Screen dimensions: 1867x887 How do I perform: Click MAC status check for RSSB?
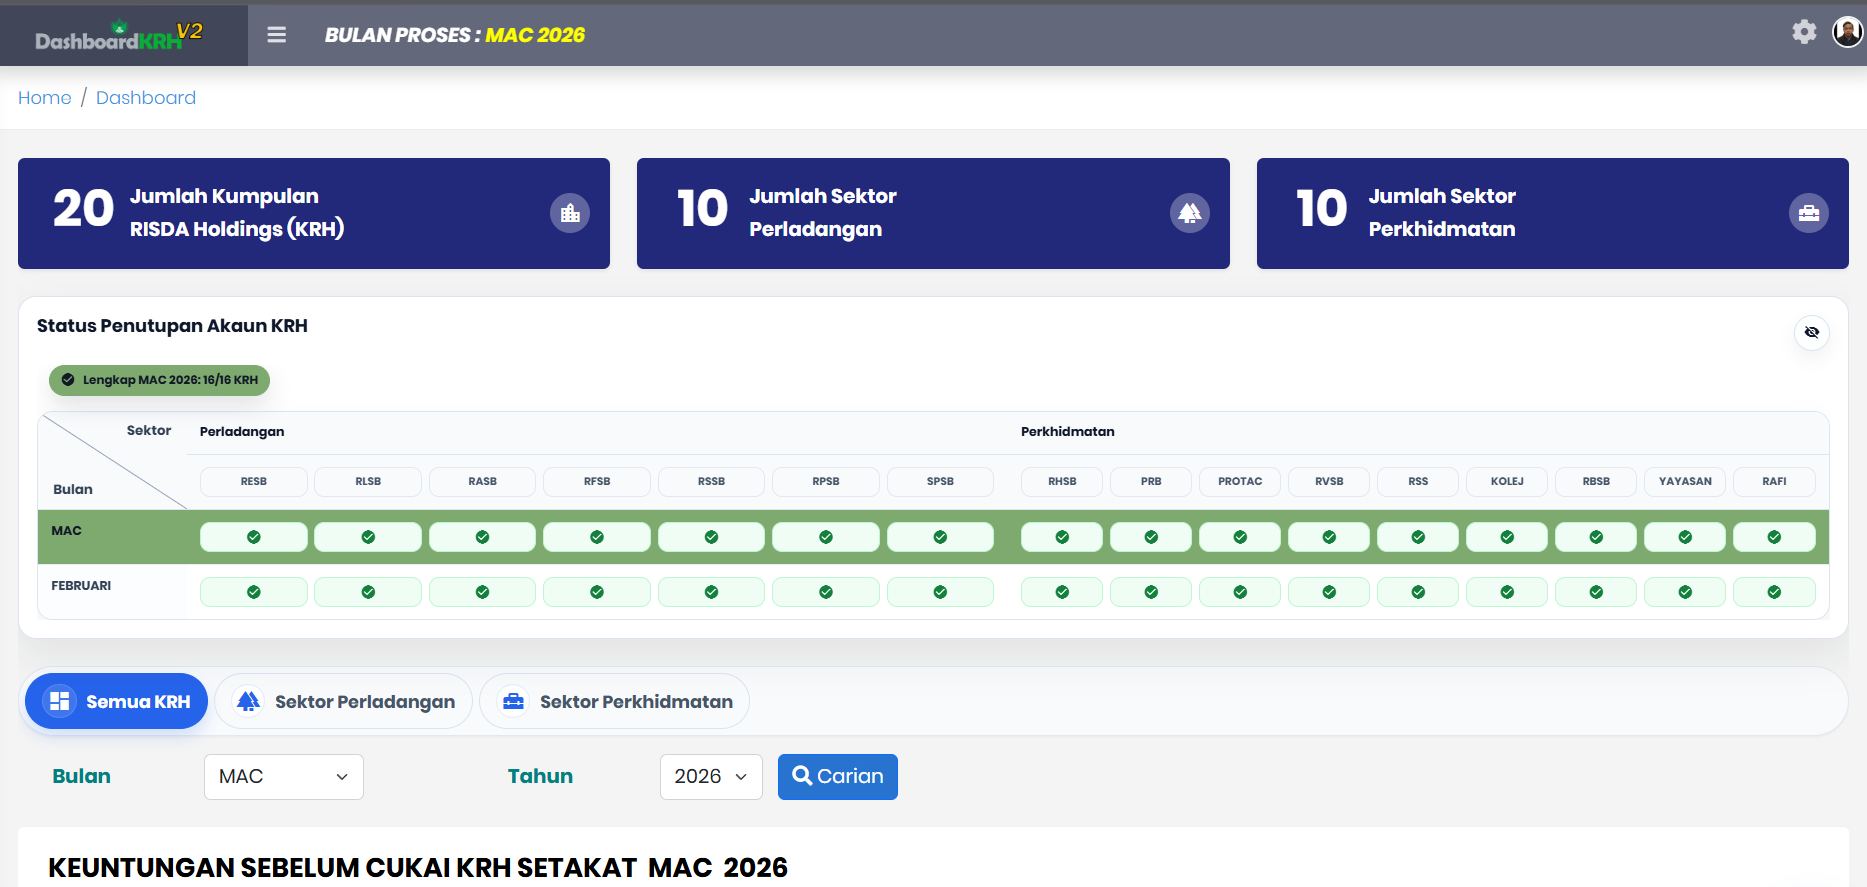[x=711, y=537]
